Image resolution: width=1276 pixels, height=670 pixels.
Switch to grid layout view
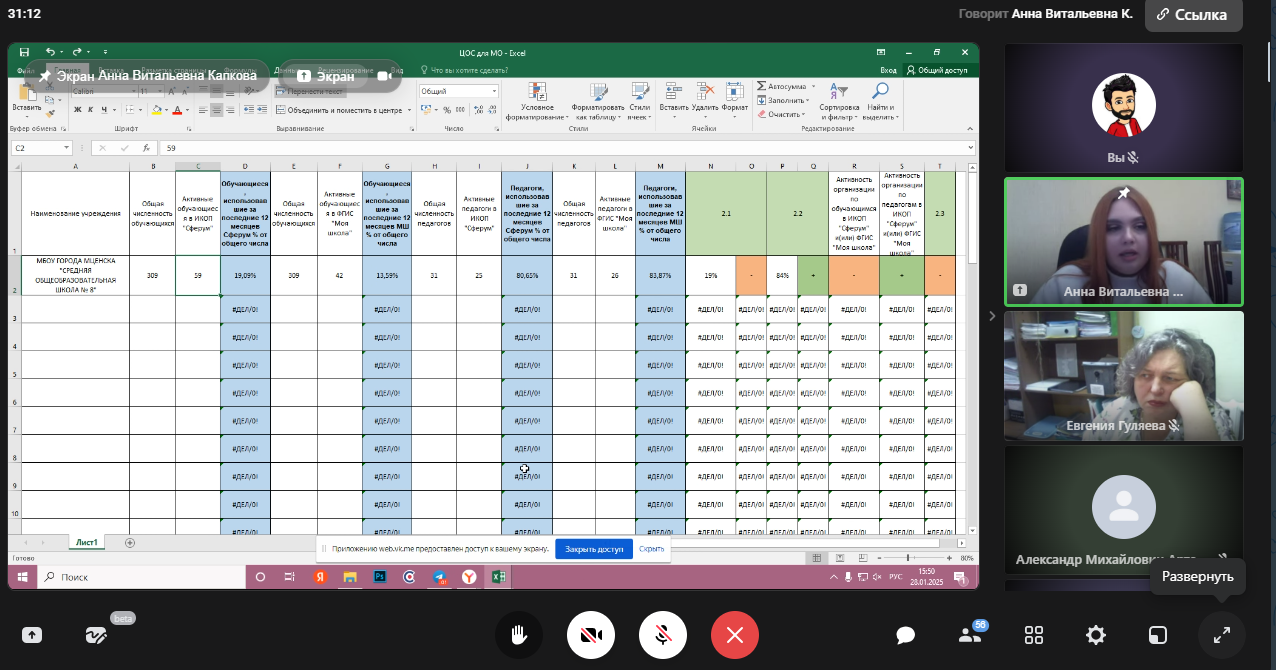coord(1034,635)
